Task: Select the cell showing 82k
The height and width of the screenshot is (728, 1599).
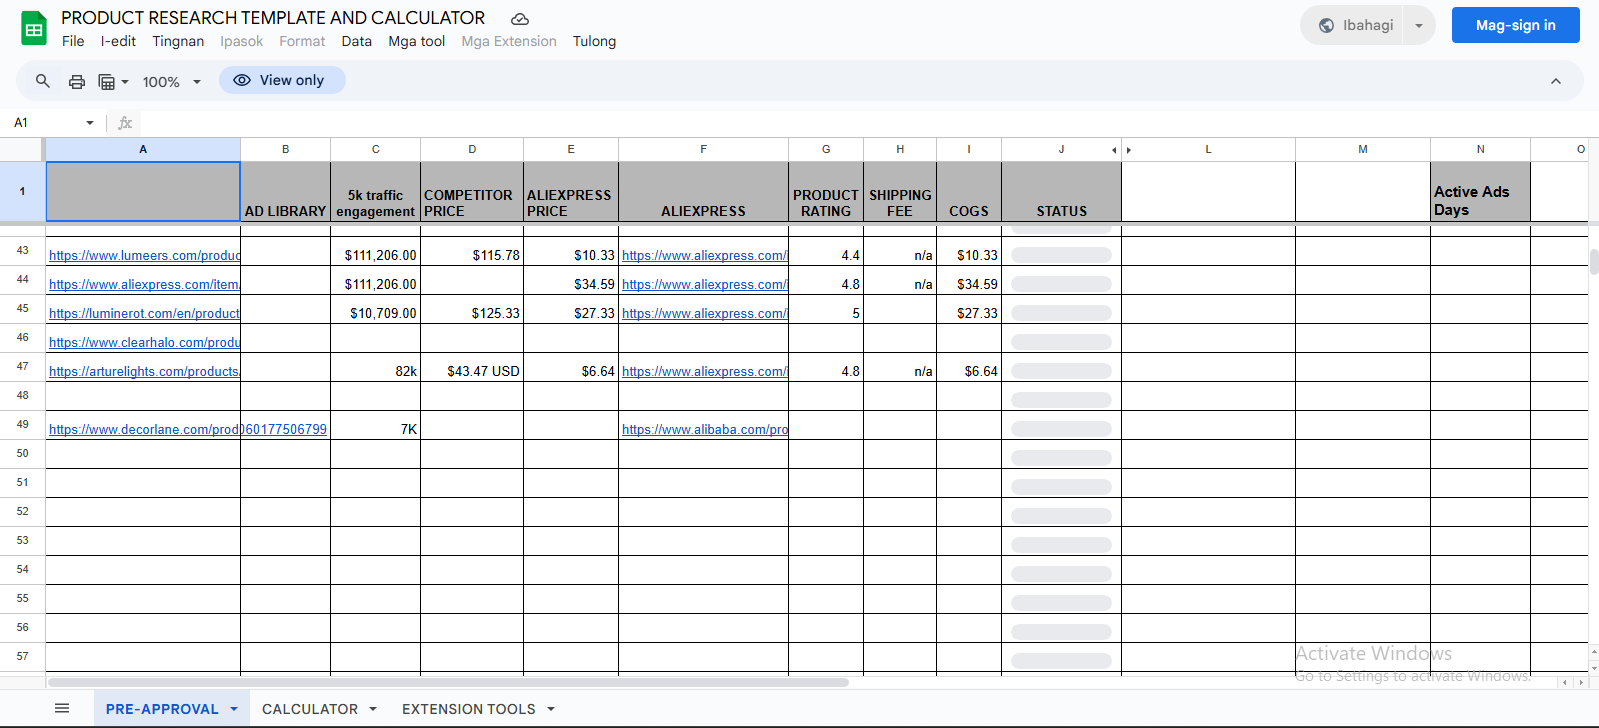Action: click(375, 367)
